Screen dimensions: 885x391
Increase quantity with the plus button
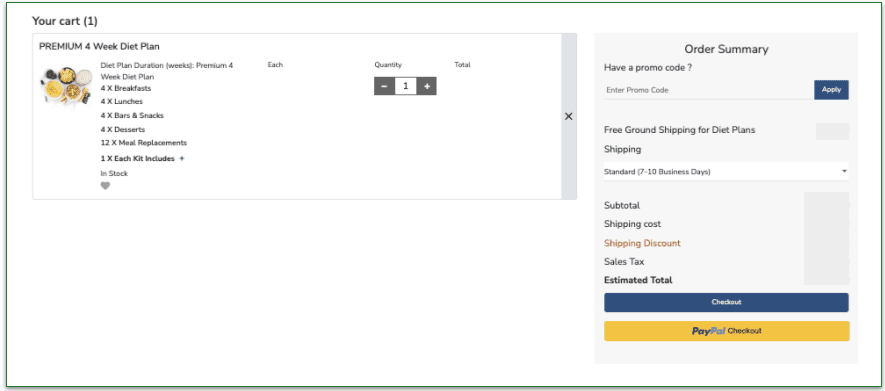427,86
